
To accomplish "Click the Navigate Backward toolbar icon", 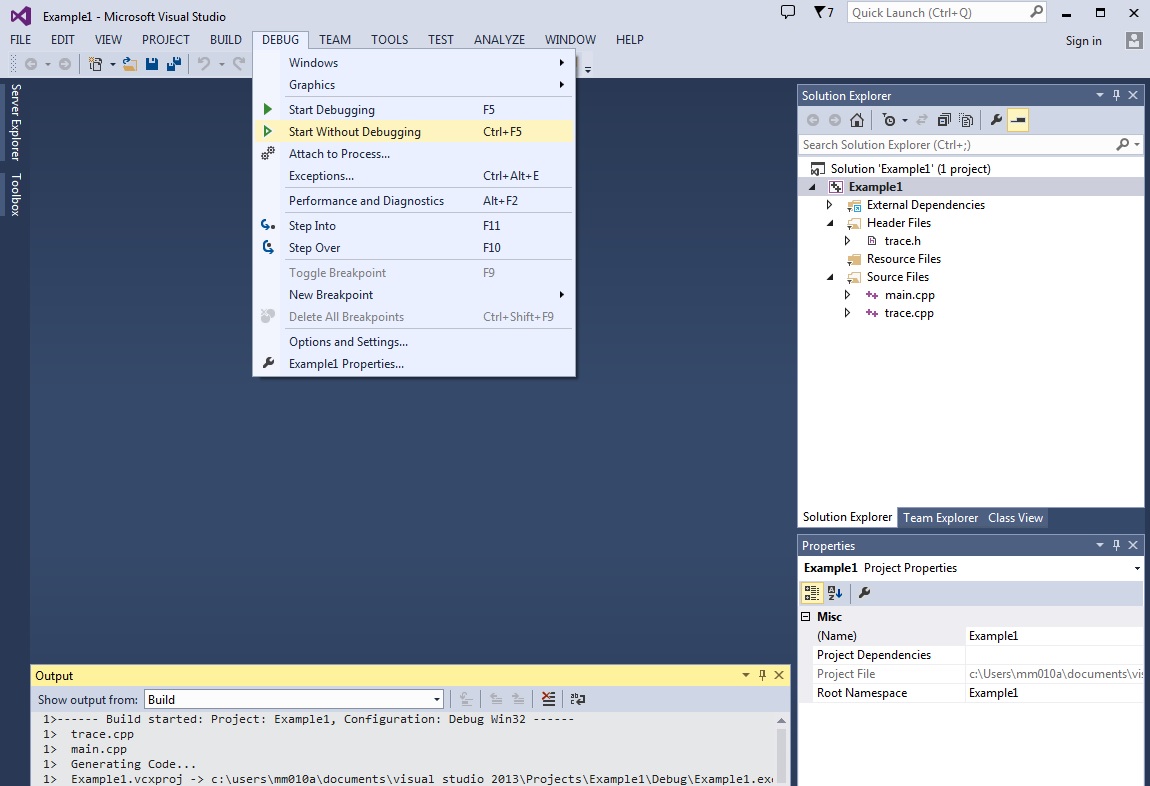I will 31,65.
